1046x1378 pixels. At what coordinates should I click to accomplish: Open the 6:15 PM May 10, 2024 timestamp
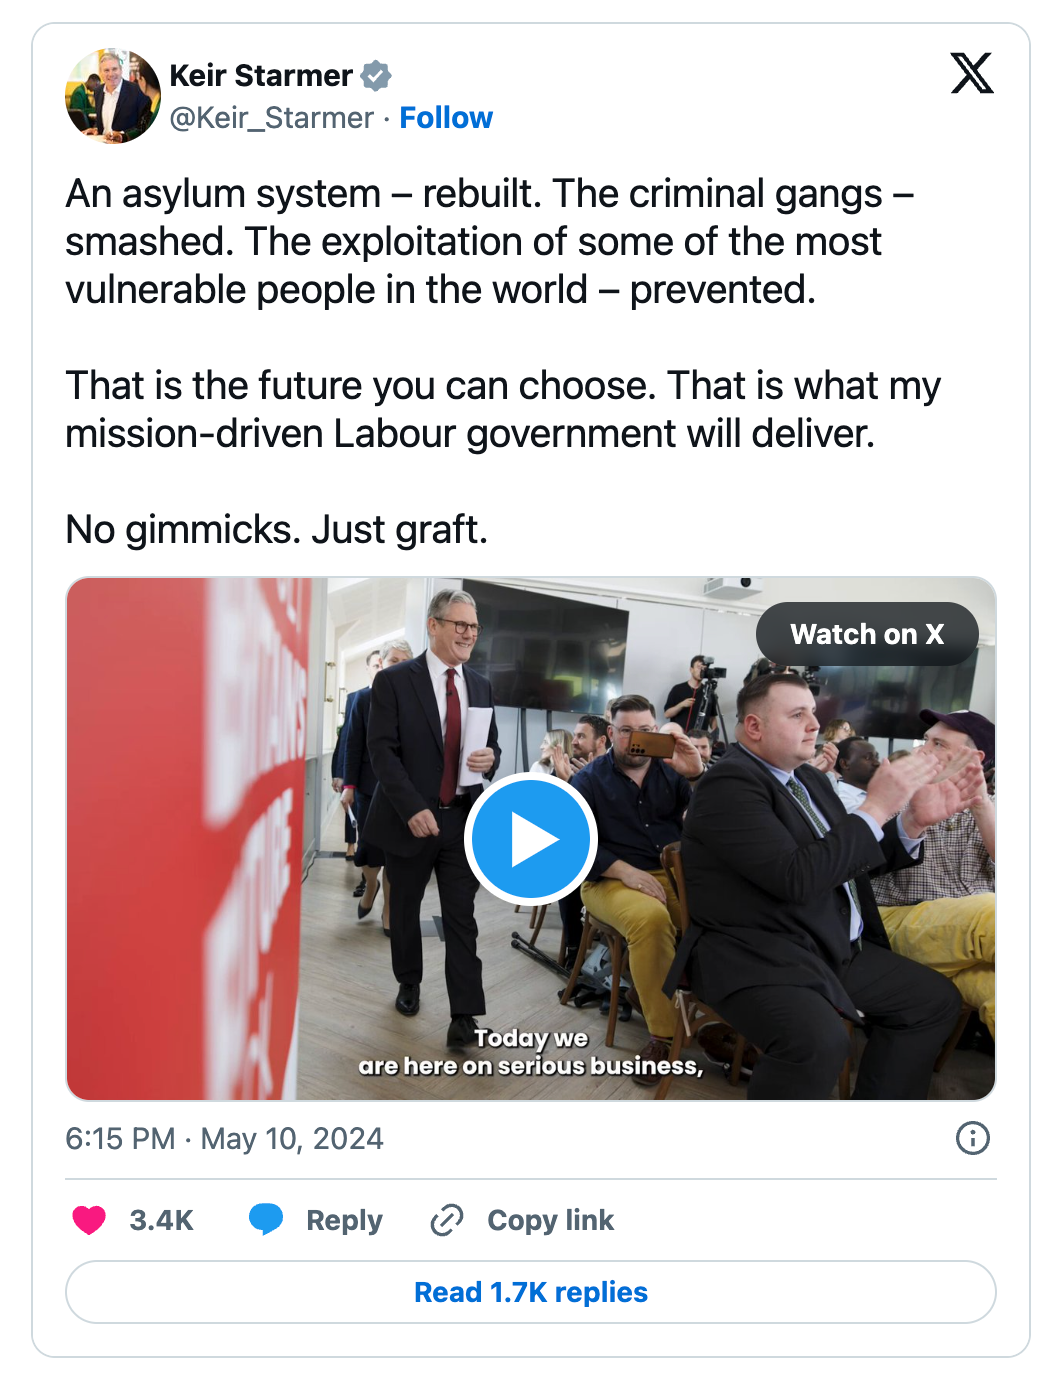click(224, 1139)
